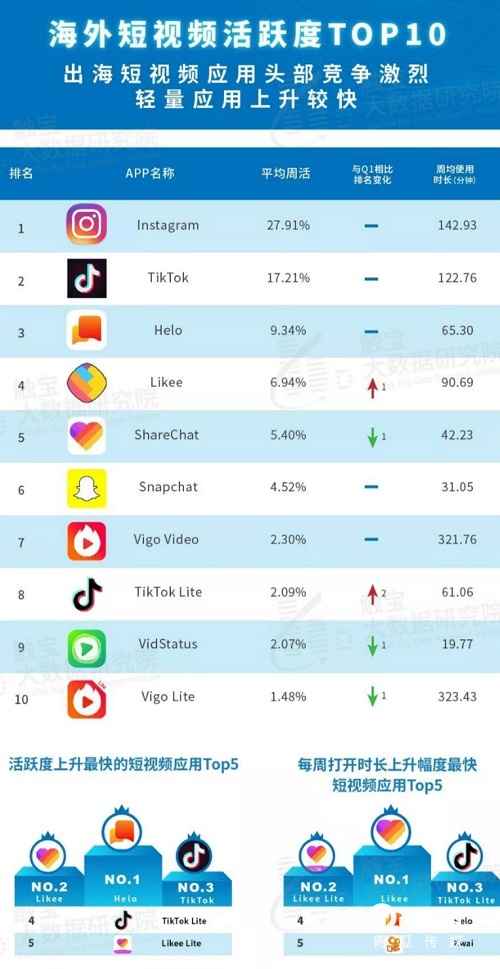The height and width of the screenshot is (969, 500).
Task: Click the yellow Snapchat ghost icon
Action: point(87,488)
